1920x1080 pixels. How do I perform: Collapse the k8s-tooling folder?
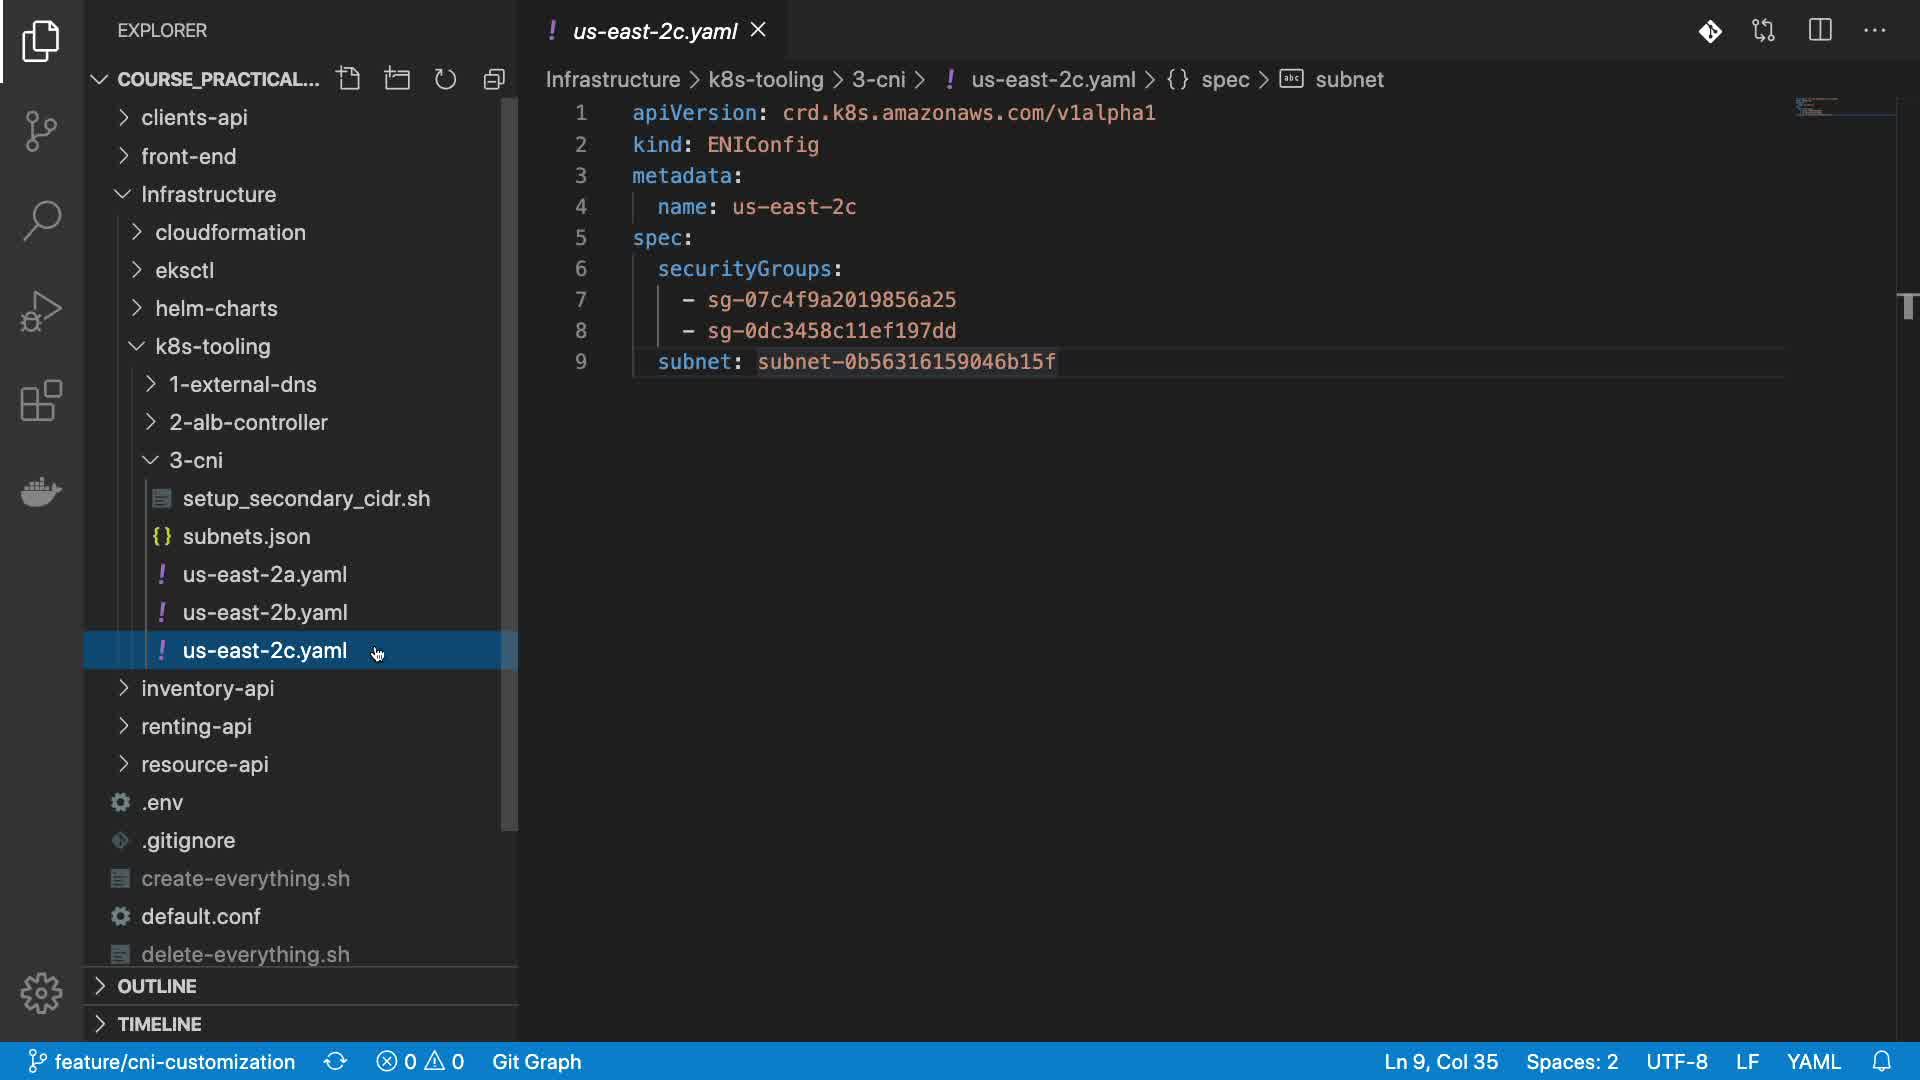pyautogui.click(x=212, y=346)
